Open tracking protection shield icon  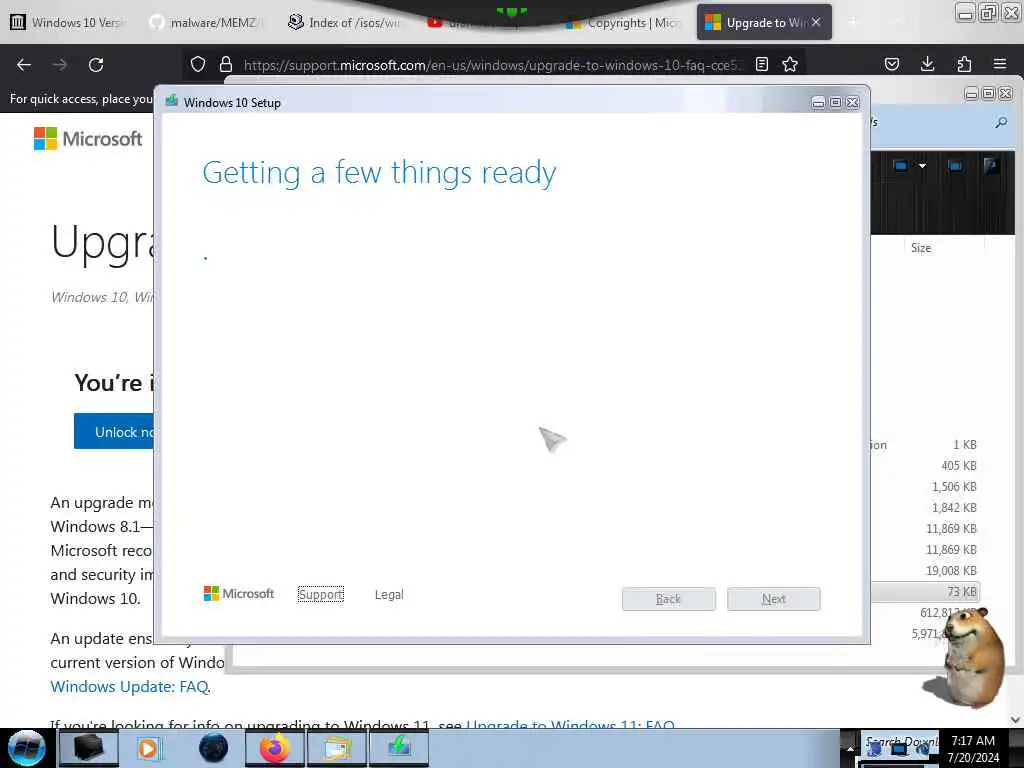[x=198, y=64]
